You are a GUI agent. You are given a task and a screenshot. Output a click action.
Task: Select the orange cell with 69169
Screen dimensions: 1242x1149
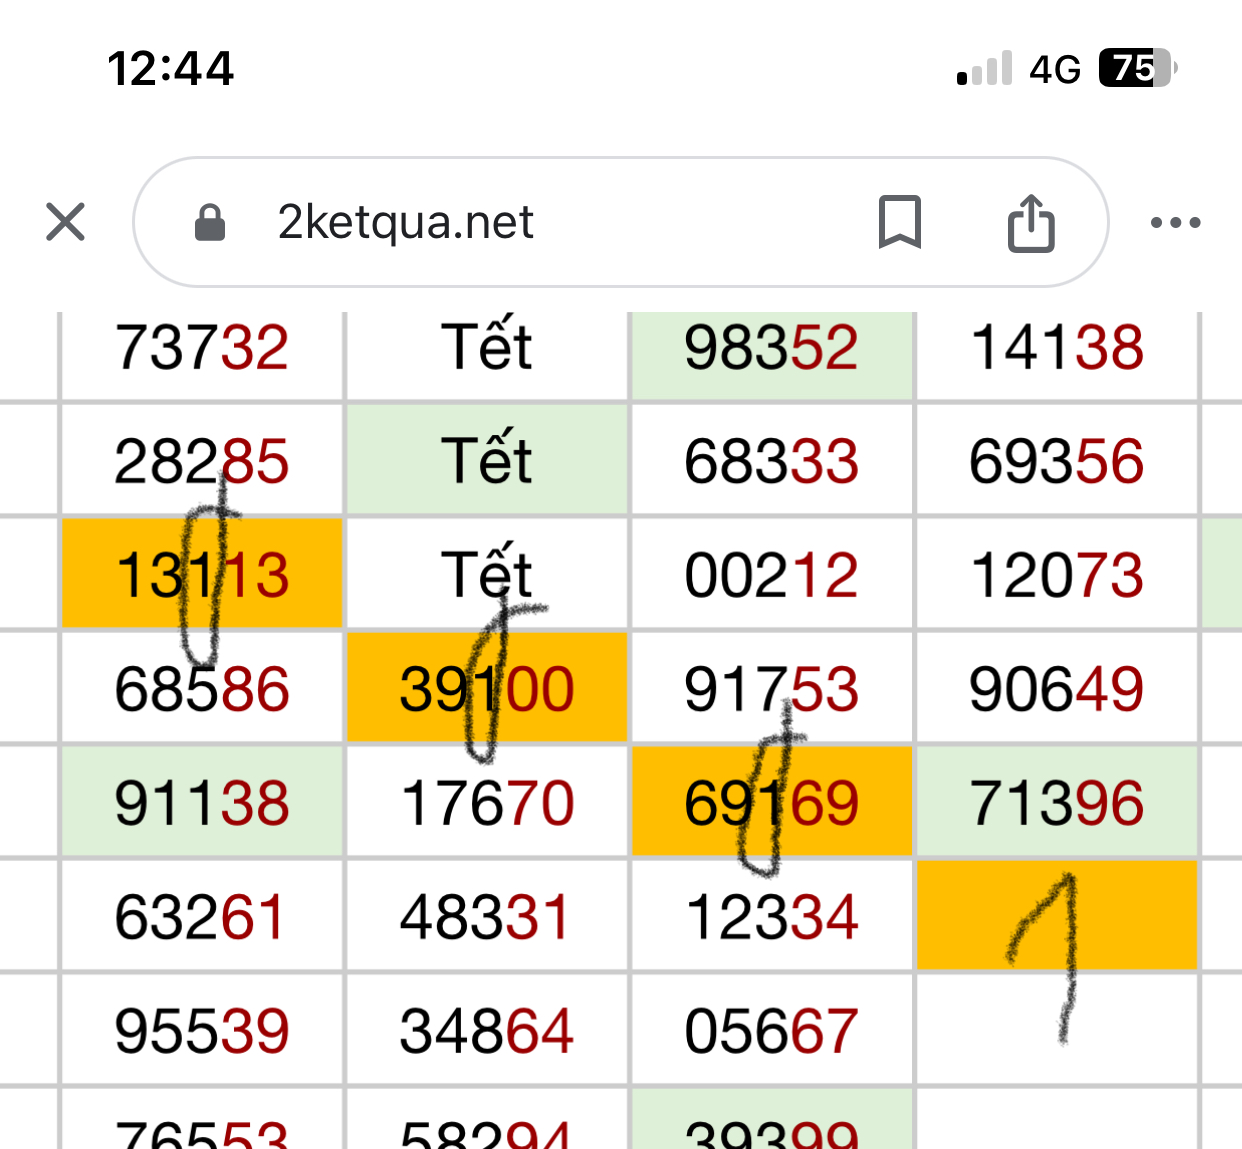tap(771, 802)
